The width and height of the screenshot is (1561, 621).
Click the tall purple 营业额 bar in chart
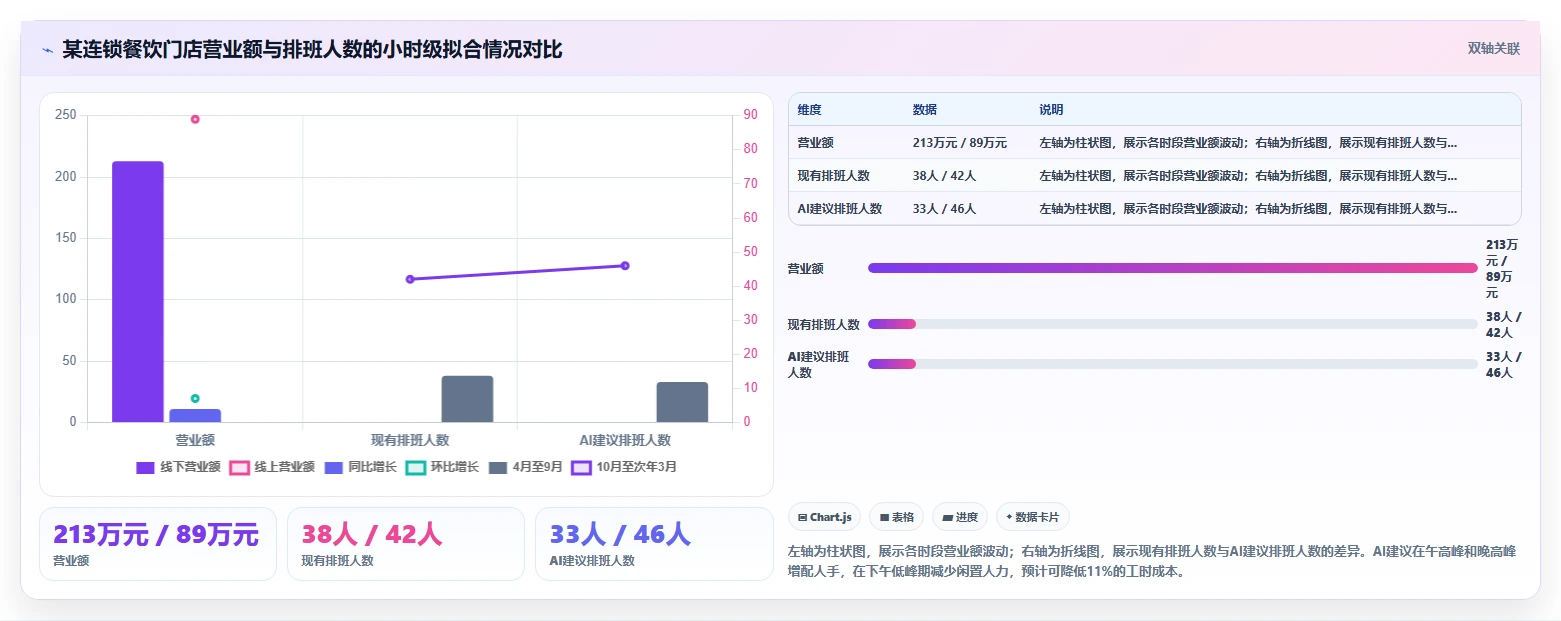[138, 291]
